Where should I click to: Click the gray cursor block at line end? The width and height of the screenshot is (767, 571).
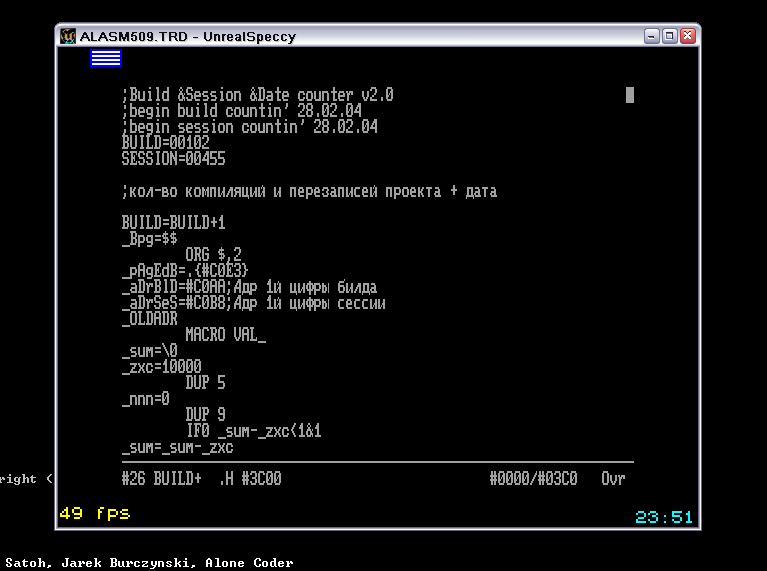click(630, 95)
